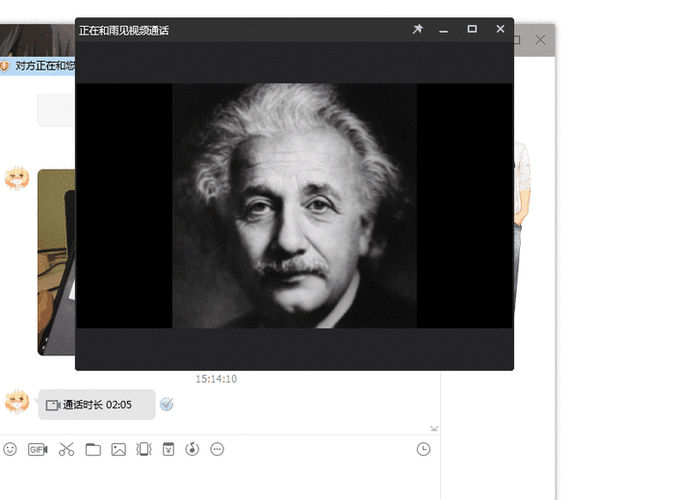Open the emoji picker in chat toolbar
Viewport: 674px width, 500px height.
[10, 450]
